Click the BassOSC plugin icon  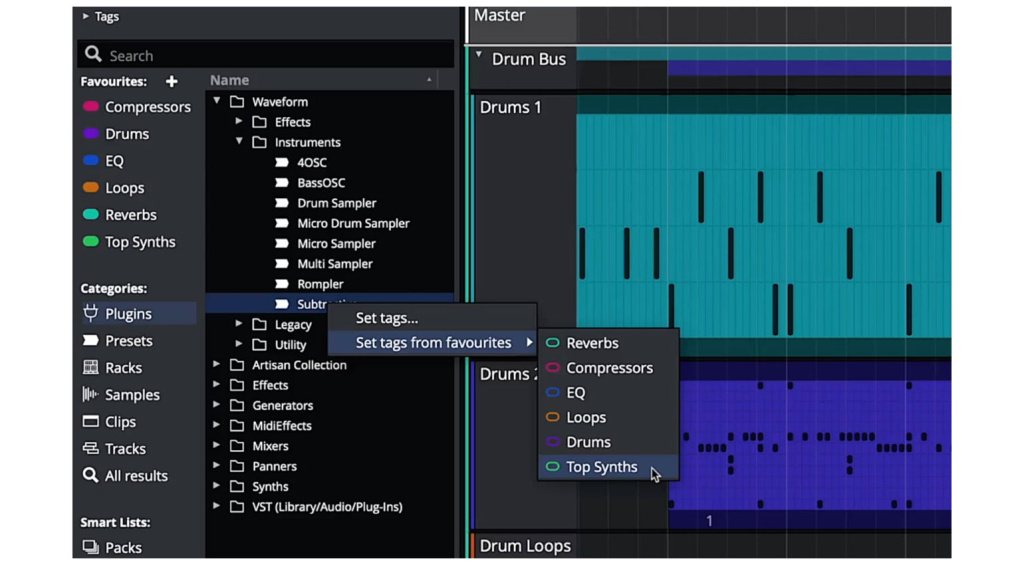coord(282,182)
